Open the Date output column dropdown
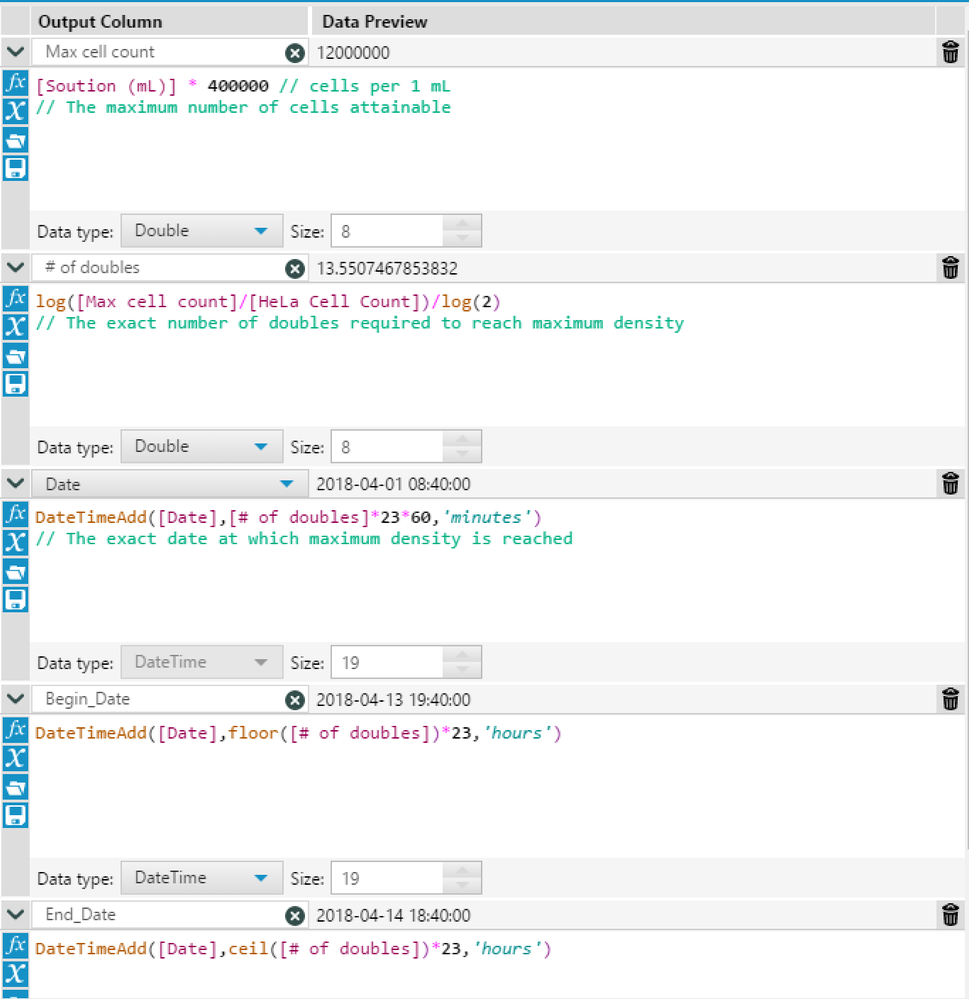The height and width of the screenshot is (999, 969). 169,484
